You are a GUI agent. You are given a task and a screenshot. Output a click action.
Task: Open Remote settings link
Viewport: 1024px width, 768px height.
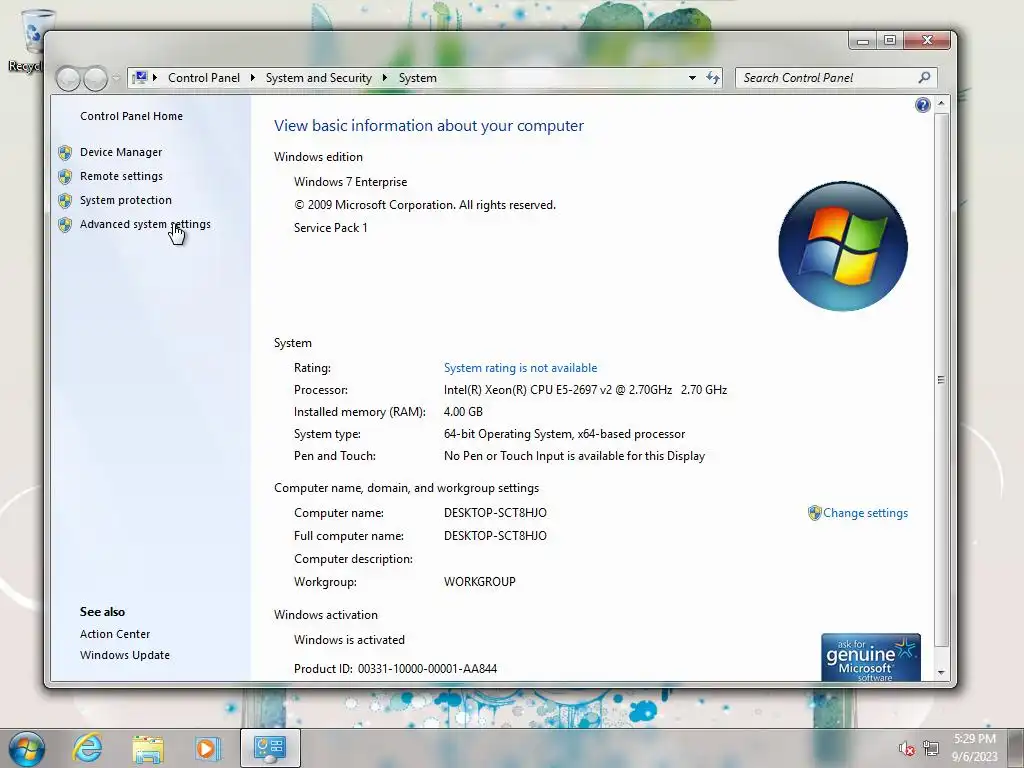coord(121,176)
